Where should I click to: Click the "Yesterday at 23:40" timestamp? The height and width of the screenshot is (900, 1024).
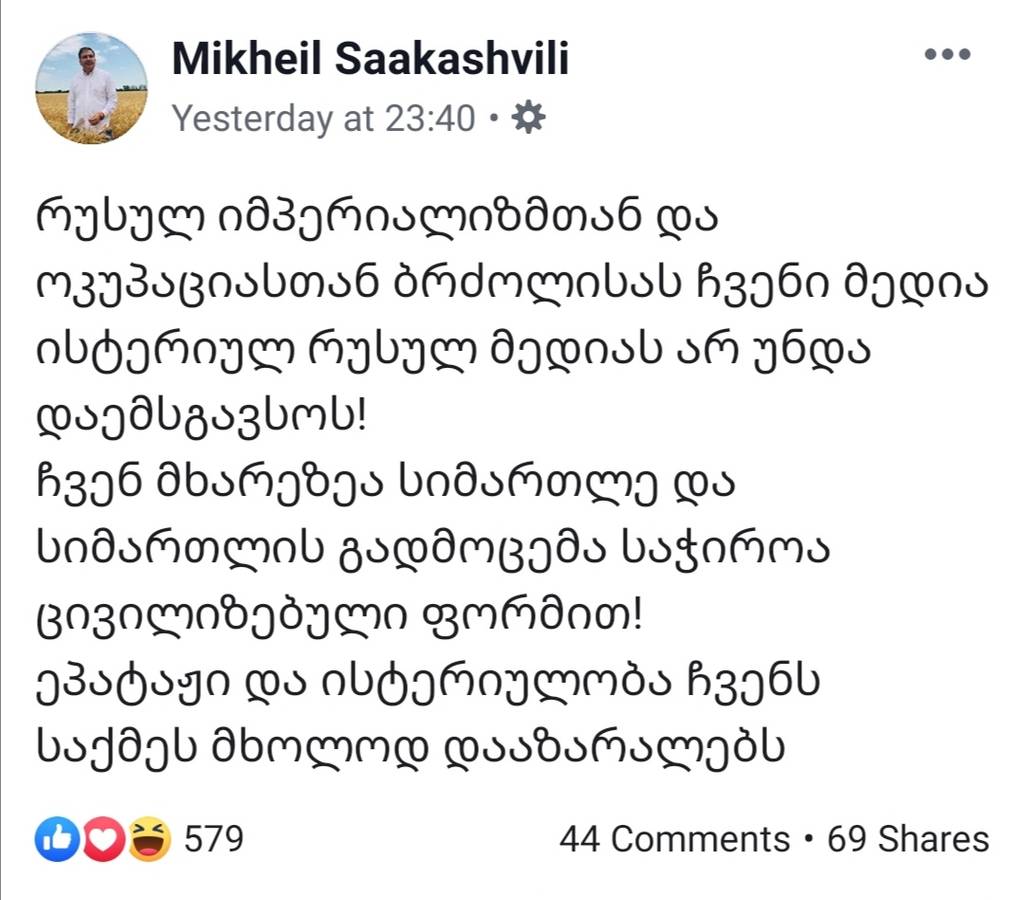click(324, 119)
